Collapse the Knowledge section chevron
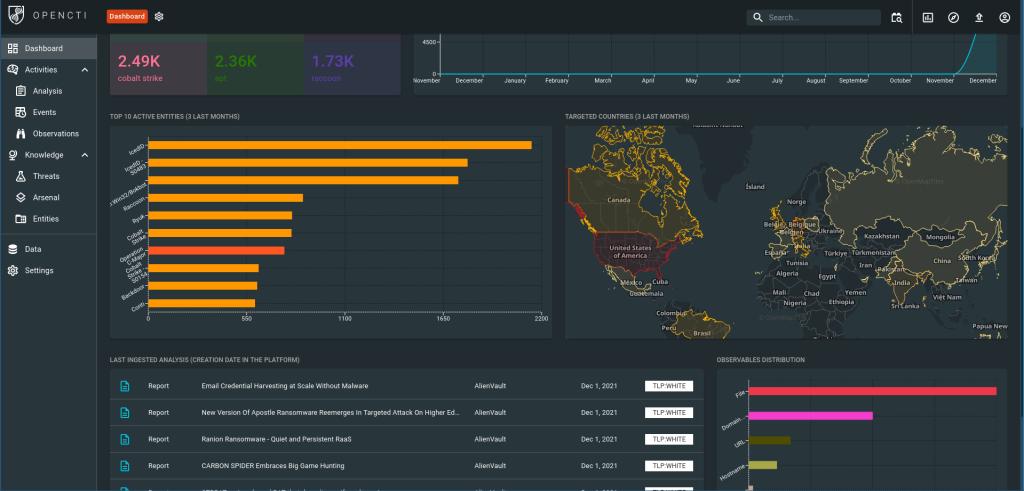Viewport: 1024px width, 491px height. tap(85, 155)
